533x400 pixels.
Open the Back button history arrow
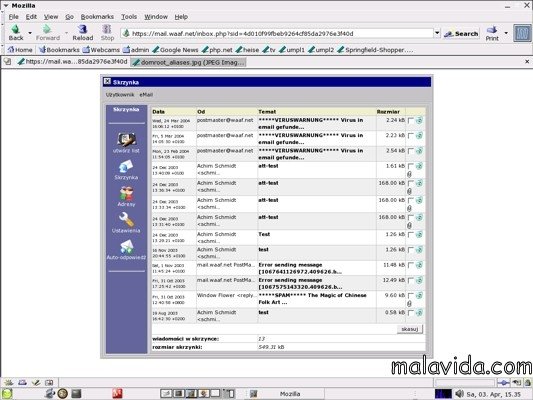point(30,33)
